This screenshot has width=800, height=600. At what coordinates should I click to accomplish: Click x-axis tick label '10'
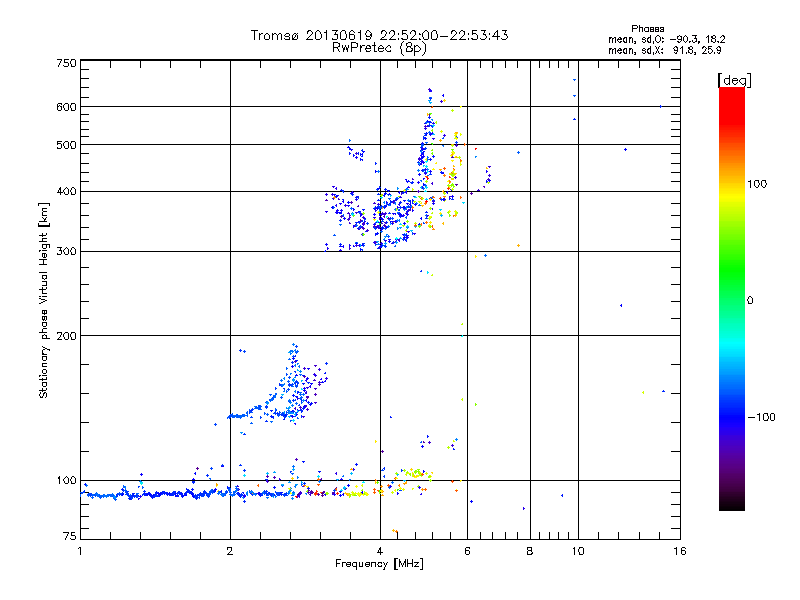(578, 551)
